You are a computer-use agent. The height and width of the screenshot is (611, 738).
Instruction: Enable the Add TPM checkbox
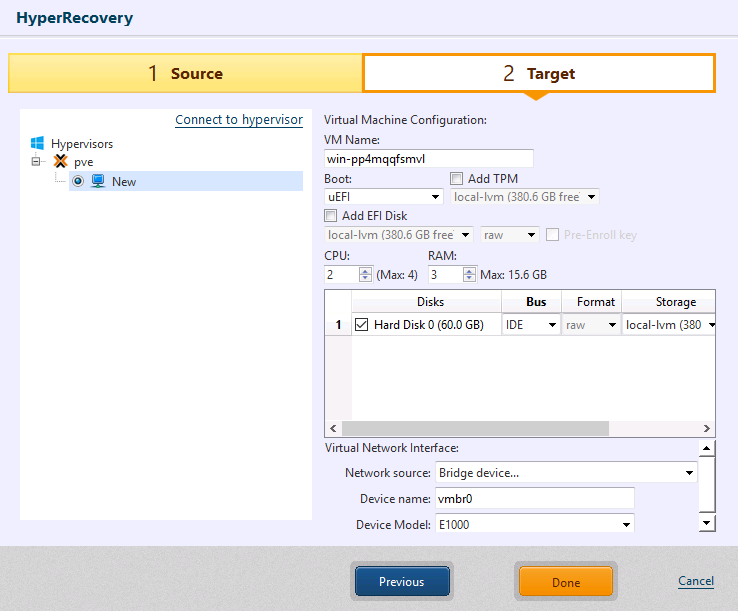click(x=457, y=179)
